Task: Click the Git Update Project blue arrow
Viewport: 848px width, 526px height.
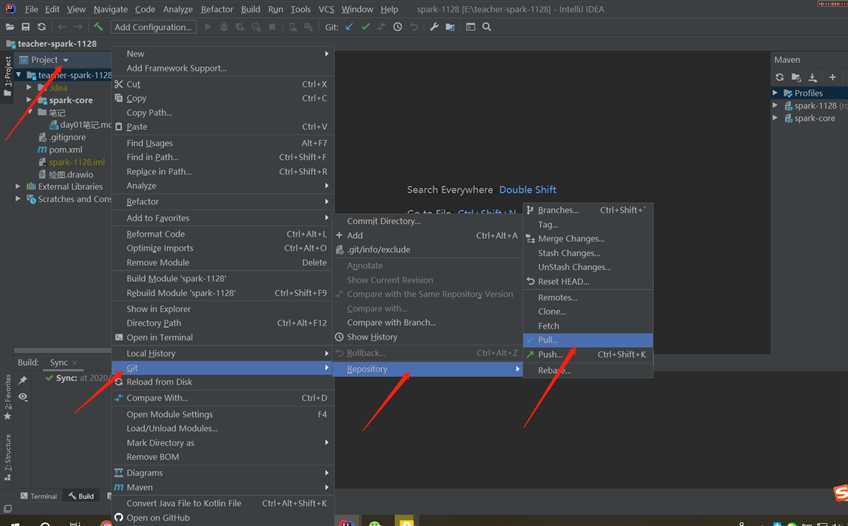Action: coord(349,27)
